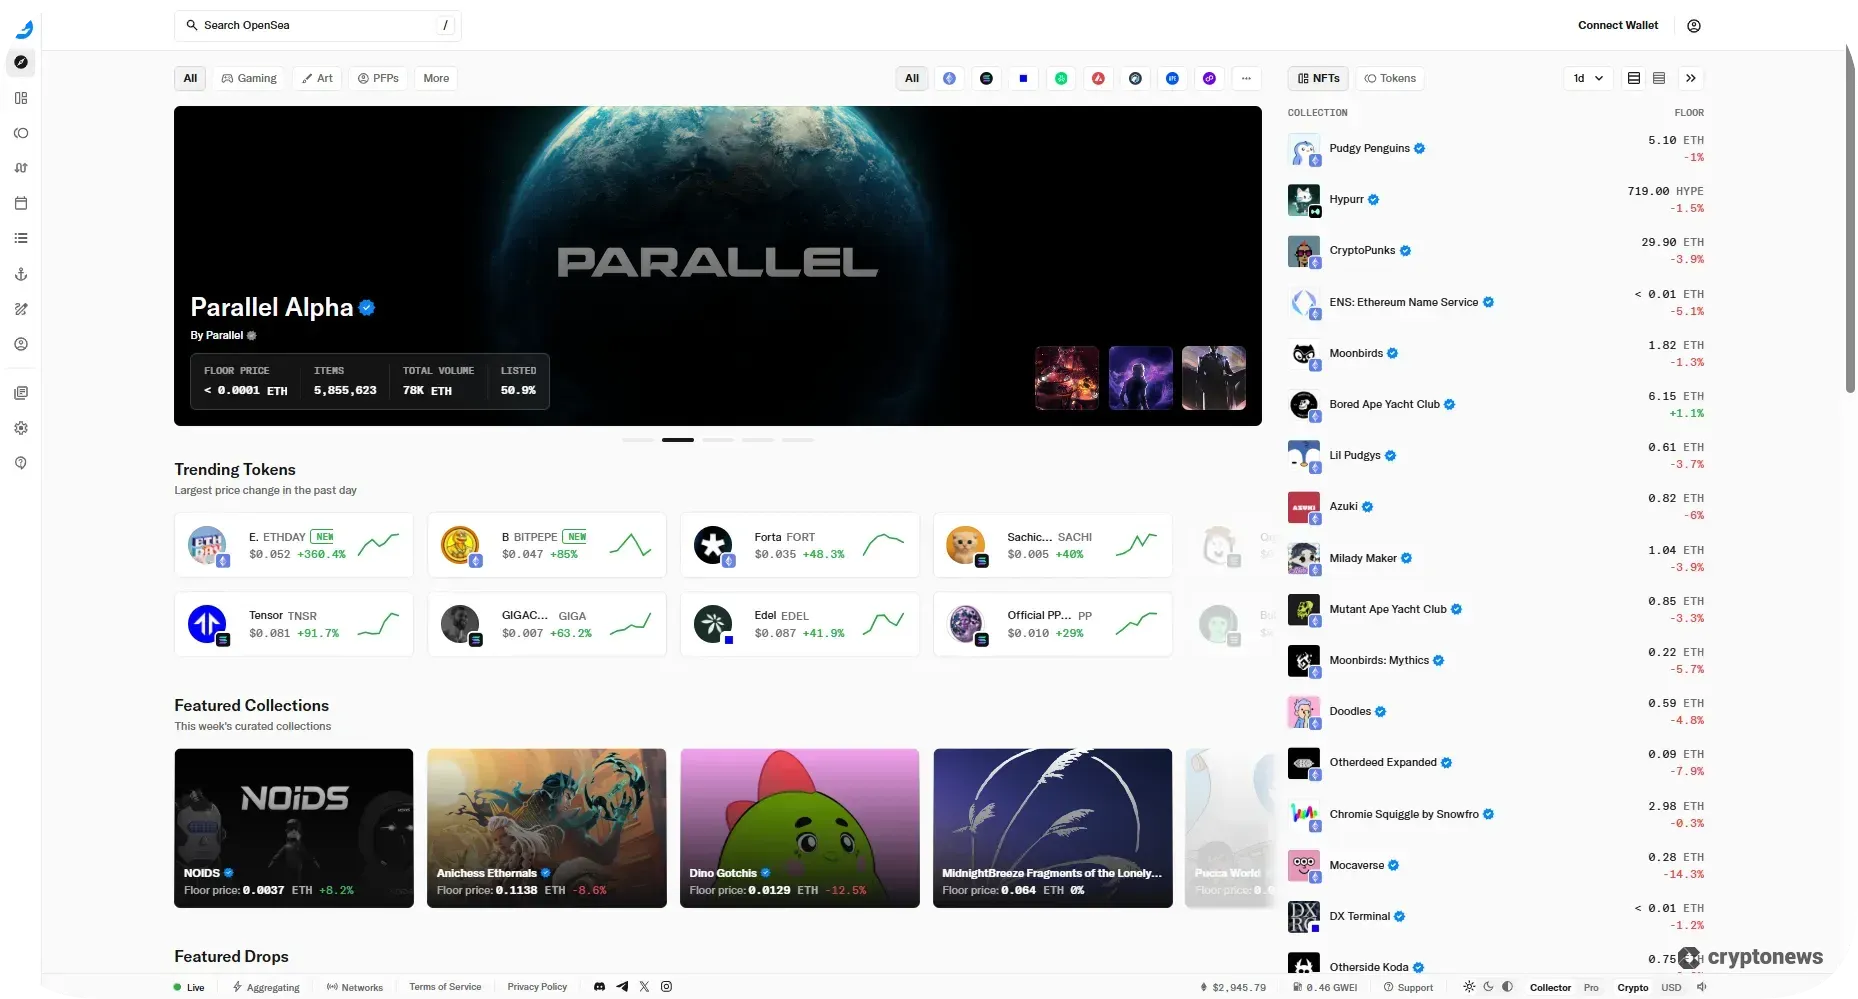
Task: Select the Explore compass icon in sidebar
Action: (x=21, y=62)
